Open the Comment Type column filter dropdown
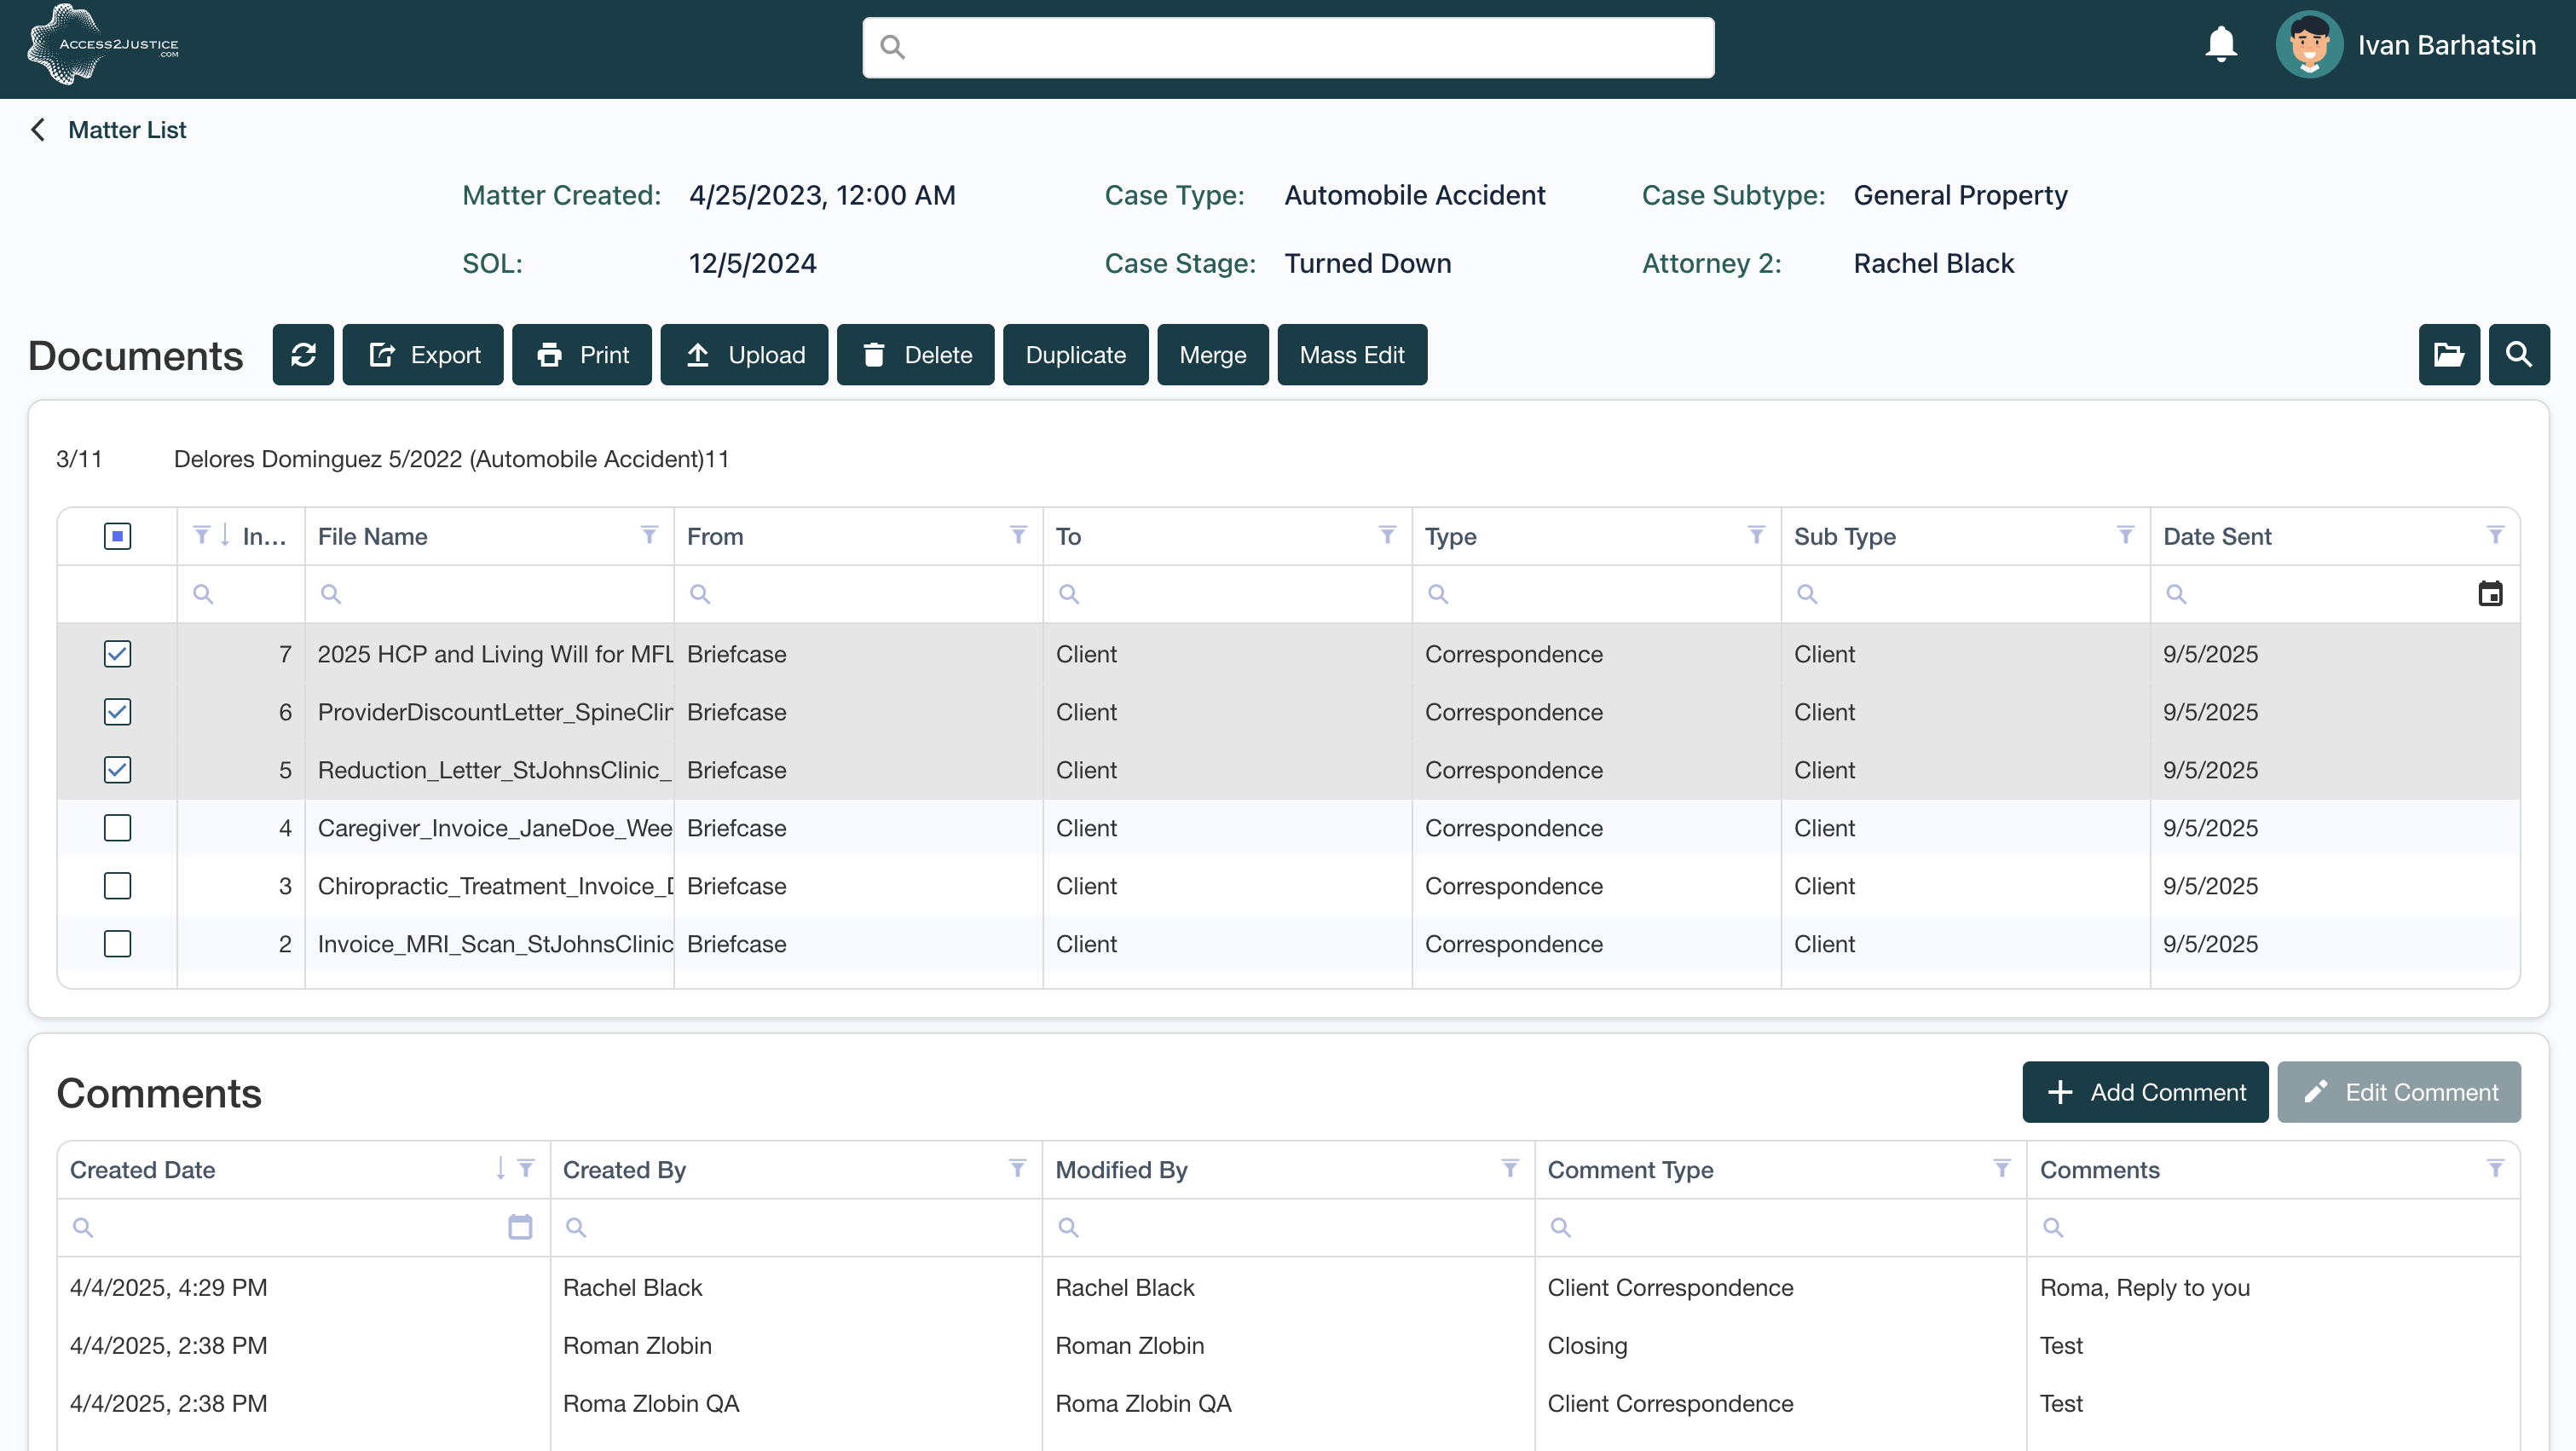This screenshot has height=1451, width=2576. pyautogui.click(x=2002, y=1169)
